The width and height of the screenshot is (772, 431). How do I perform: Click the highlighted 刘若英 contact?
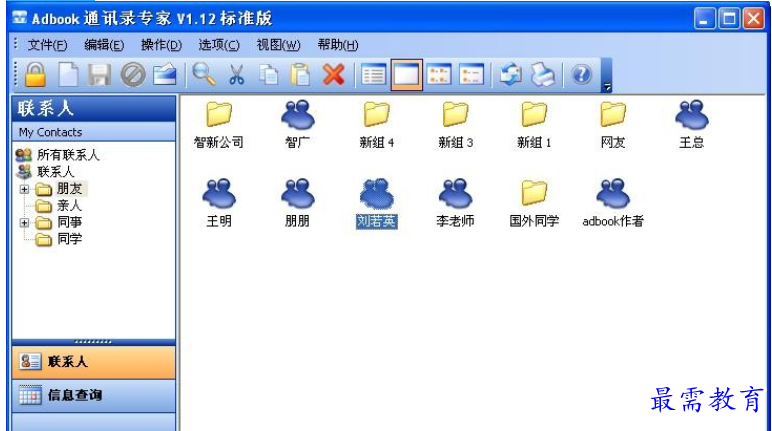[x=376, y=203]
